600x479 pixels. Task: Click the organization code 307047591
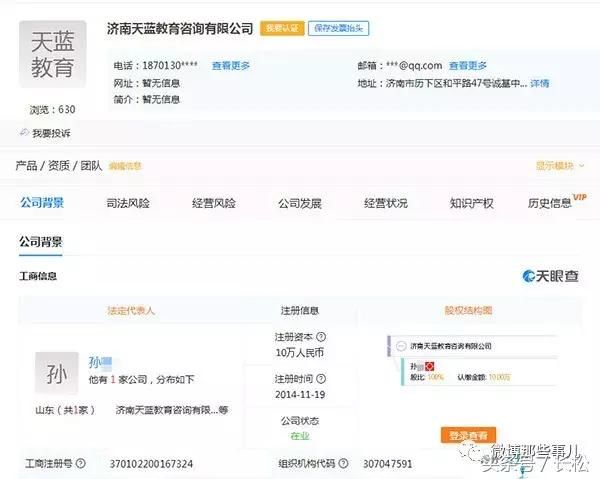[387, 464]
